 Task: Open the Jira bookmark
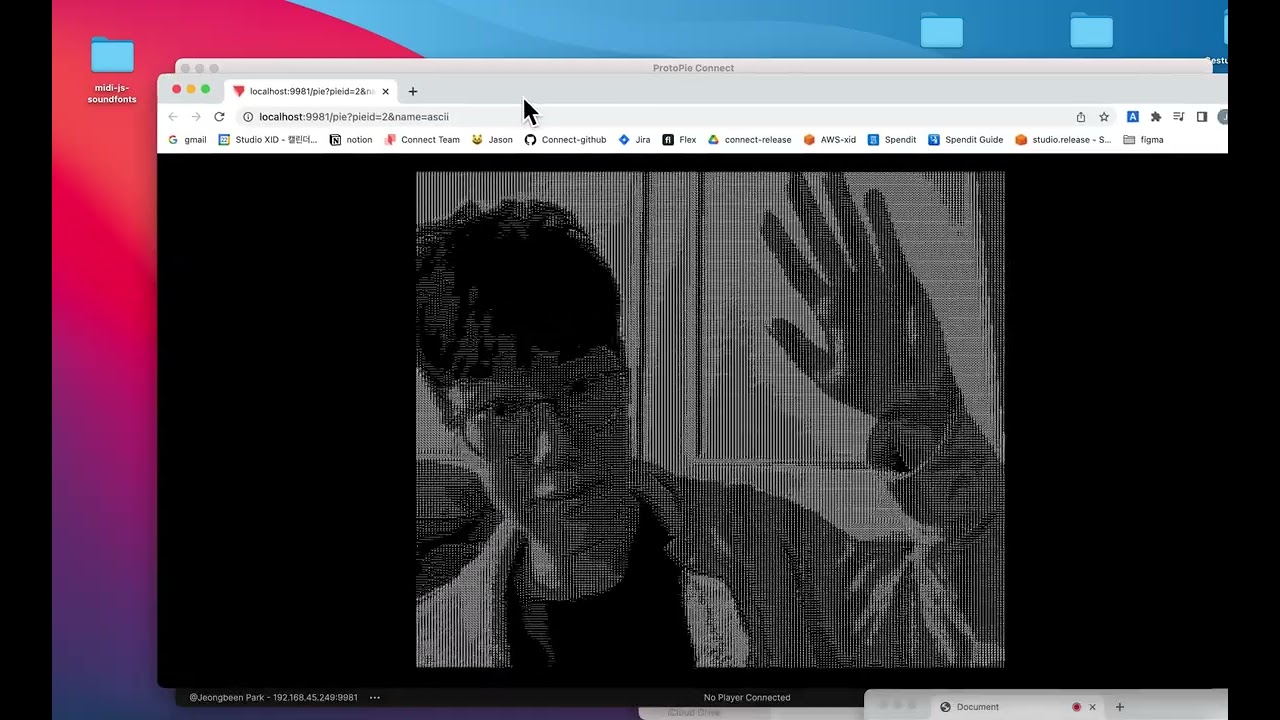click(634, 140)
